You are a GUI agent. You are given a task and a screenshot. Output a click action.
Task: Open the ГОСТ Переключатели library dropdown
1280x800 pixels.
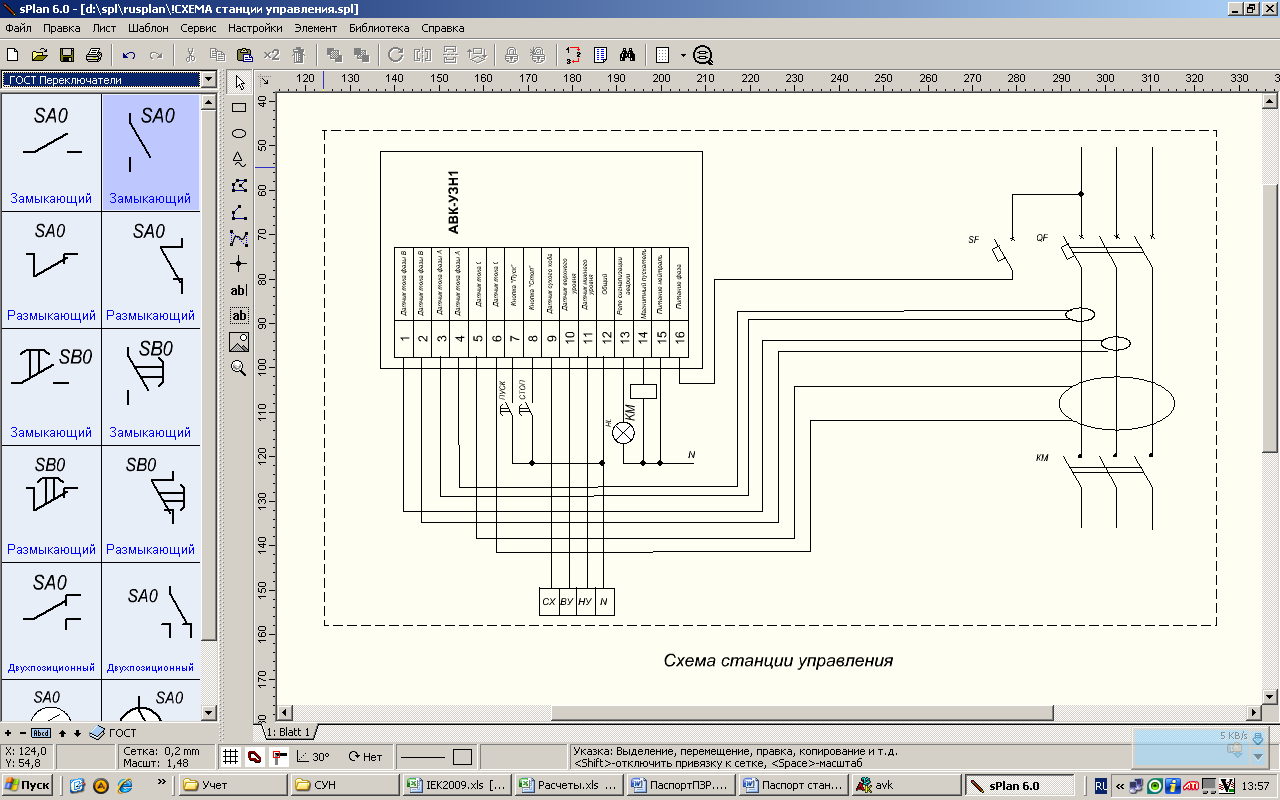pyautogui.click(x=208, y=79)
